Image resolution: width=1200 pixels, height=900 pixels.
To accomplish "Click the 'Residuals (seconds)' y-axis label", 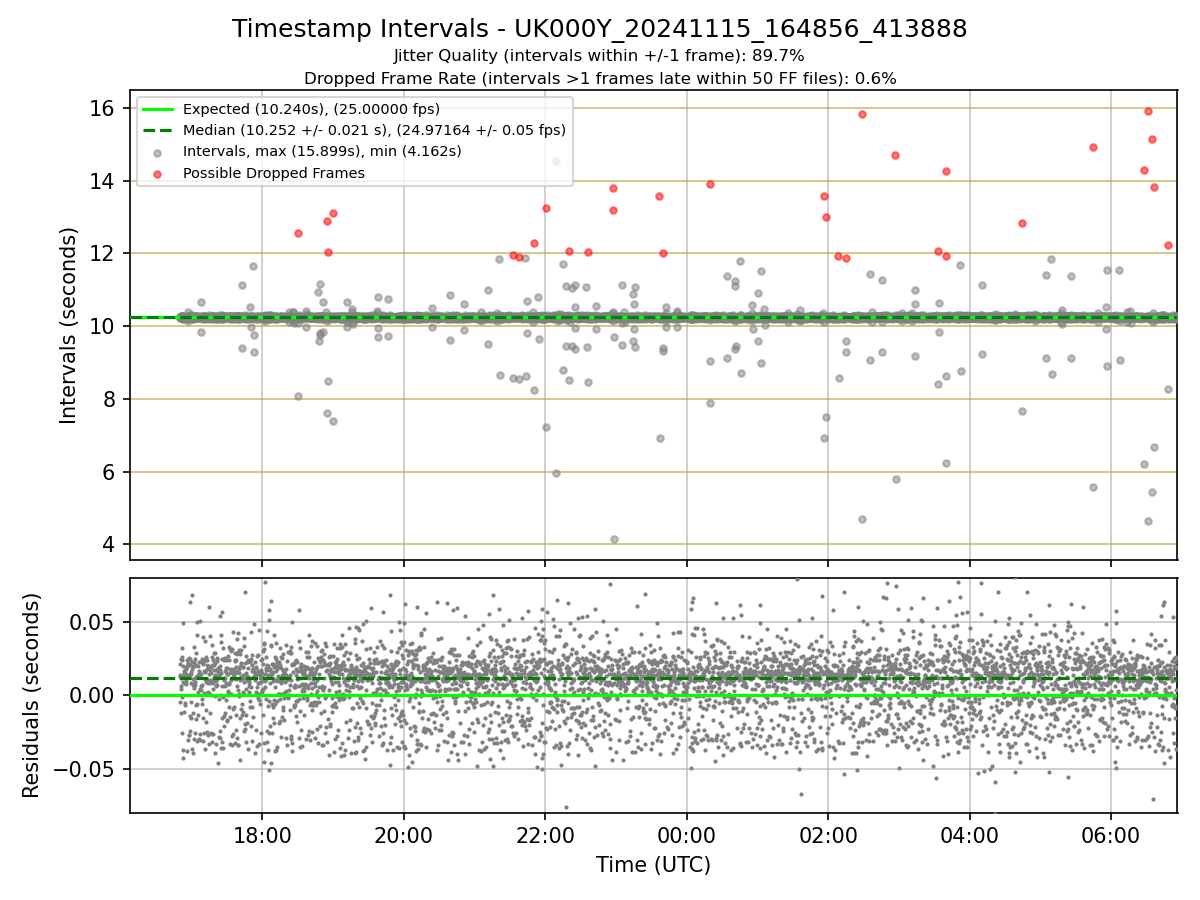I will tap(32, 695).
